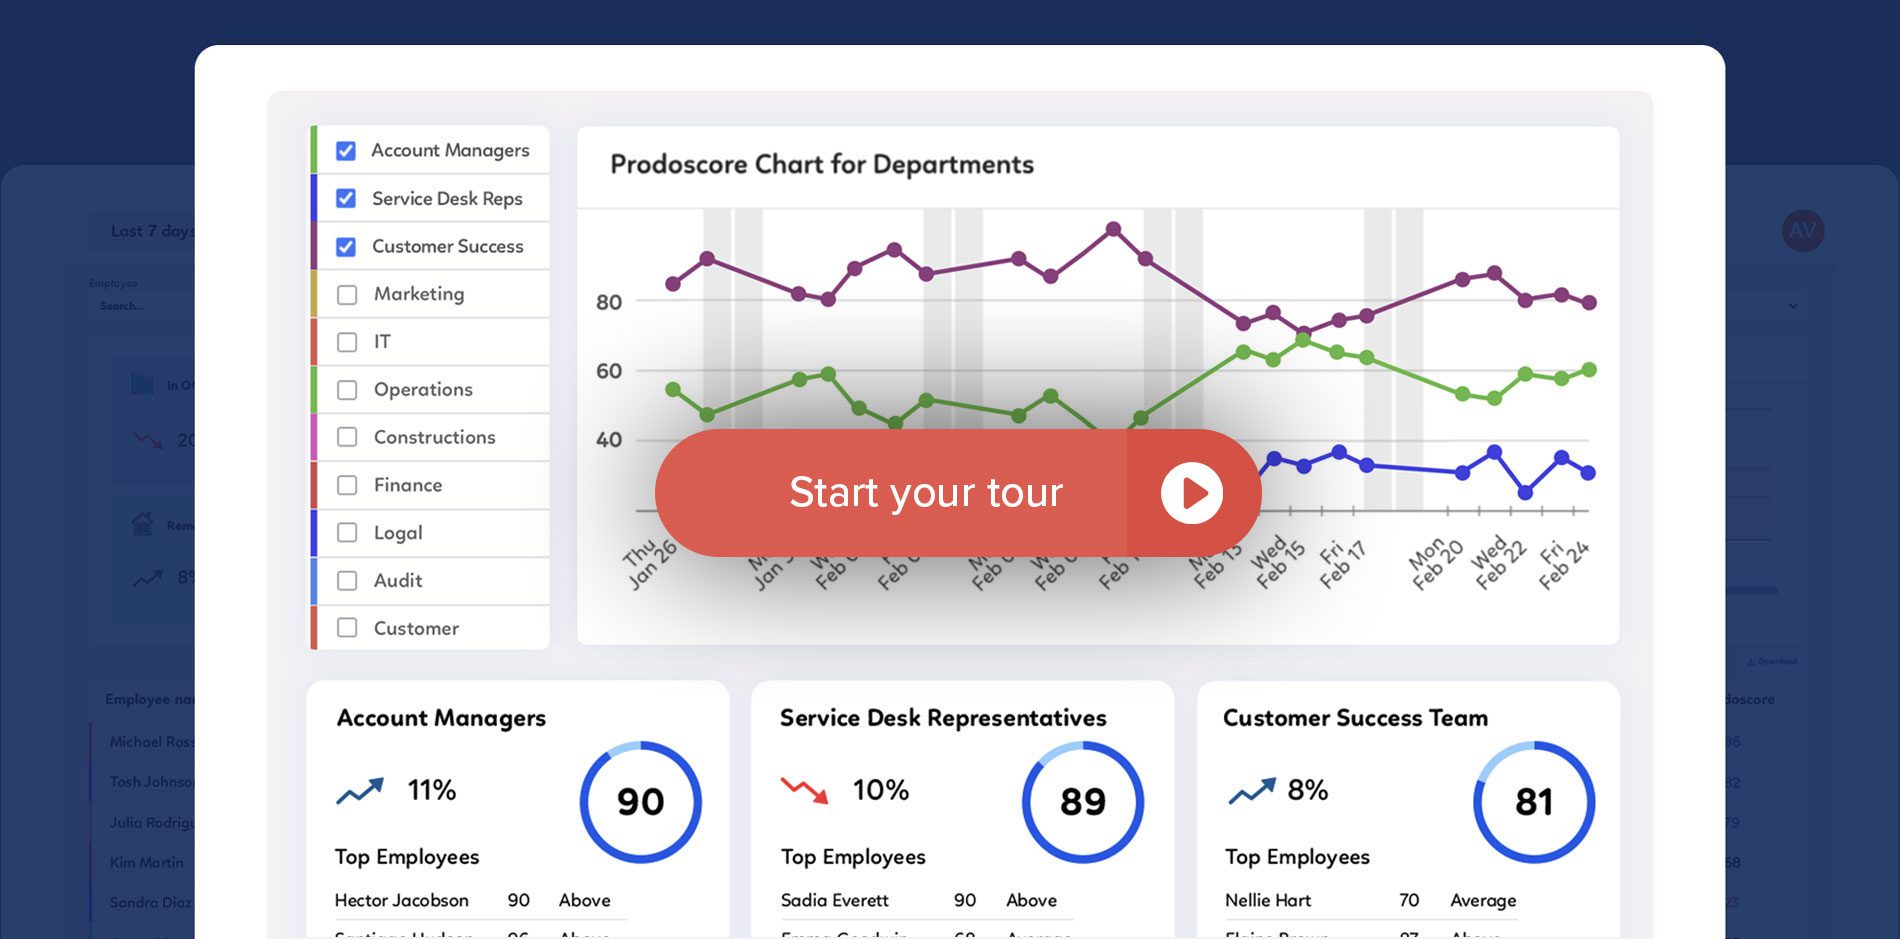
Task: Click the 80 y-axis label
Action: coord(609,302)
